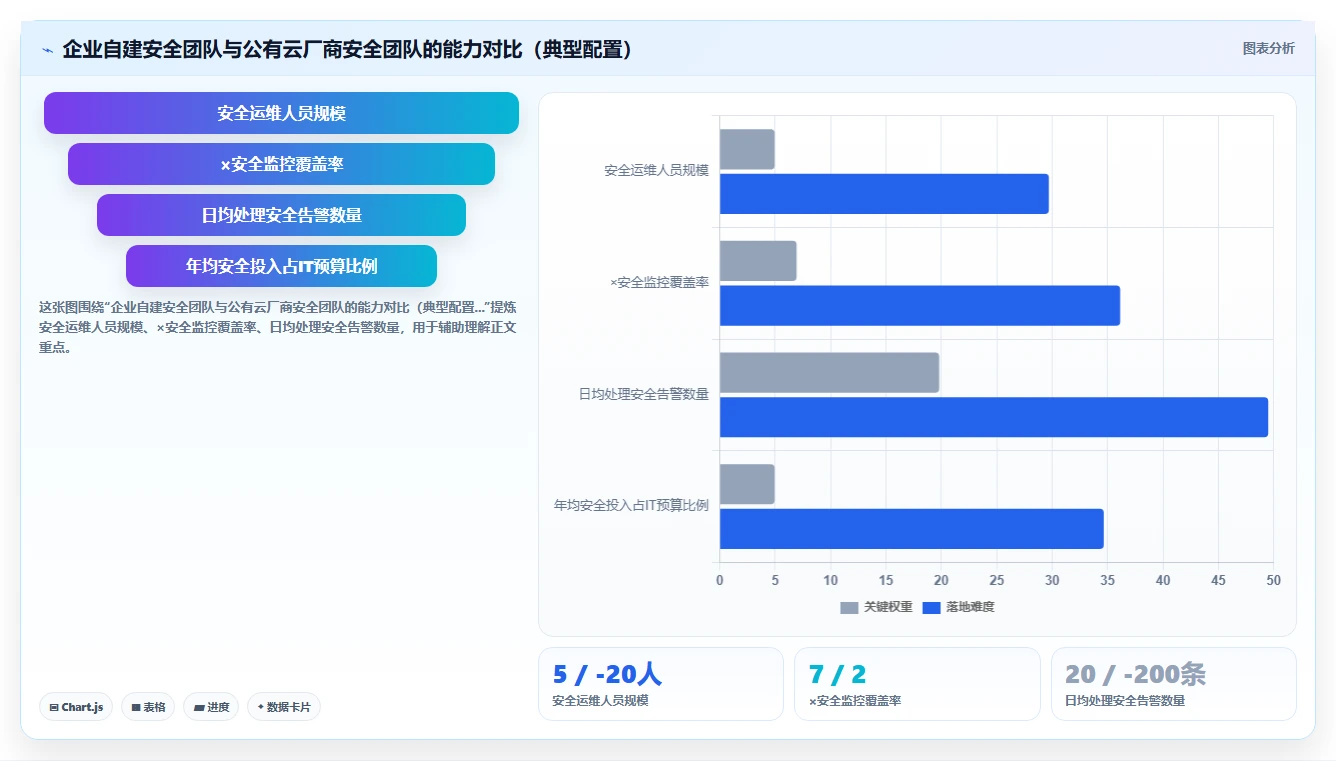This screenshot has height=761, width=1336.
Task: Click the gray bar for 年均安全投入占IT预算比例
Action: 747,484
